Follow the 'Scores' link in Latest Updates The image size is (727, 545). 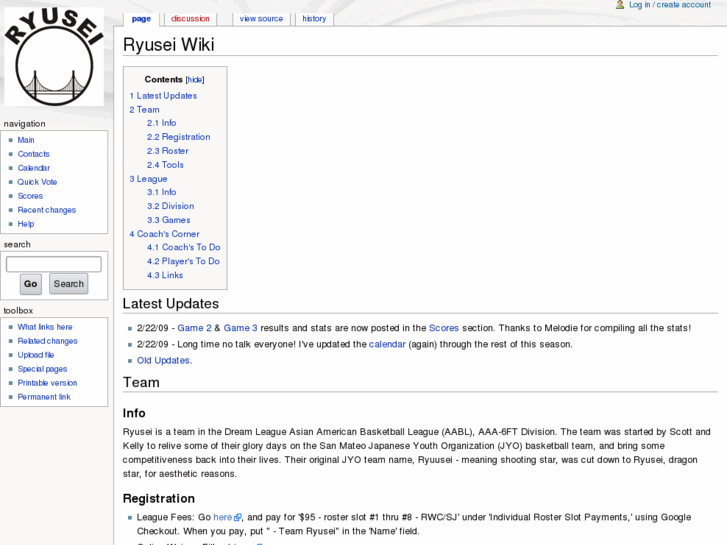[x=444, y=328]
